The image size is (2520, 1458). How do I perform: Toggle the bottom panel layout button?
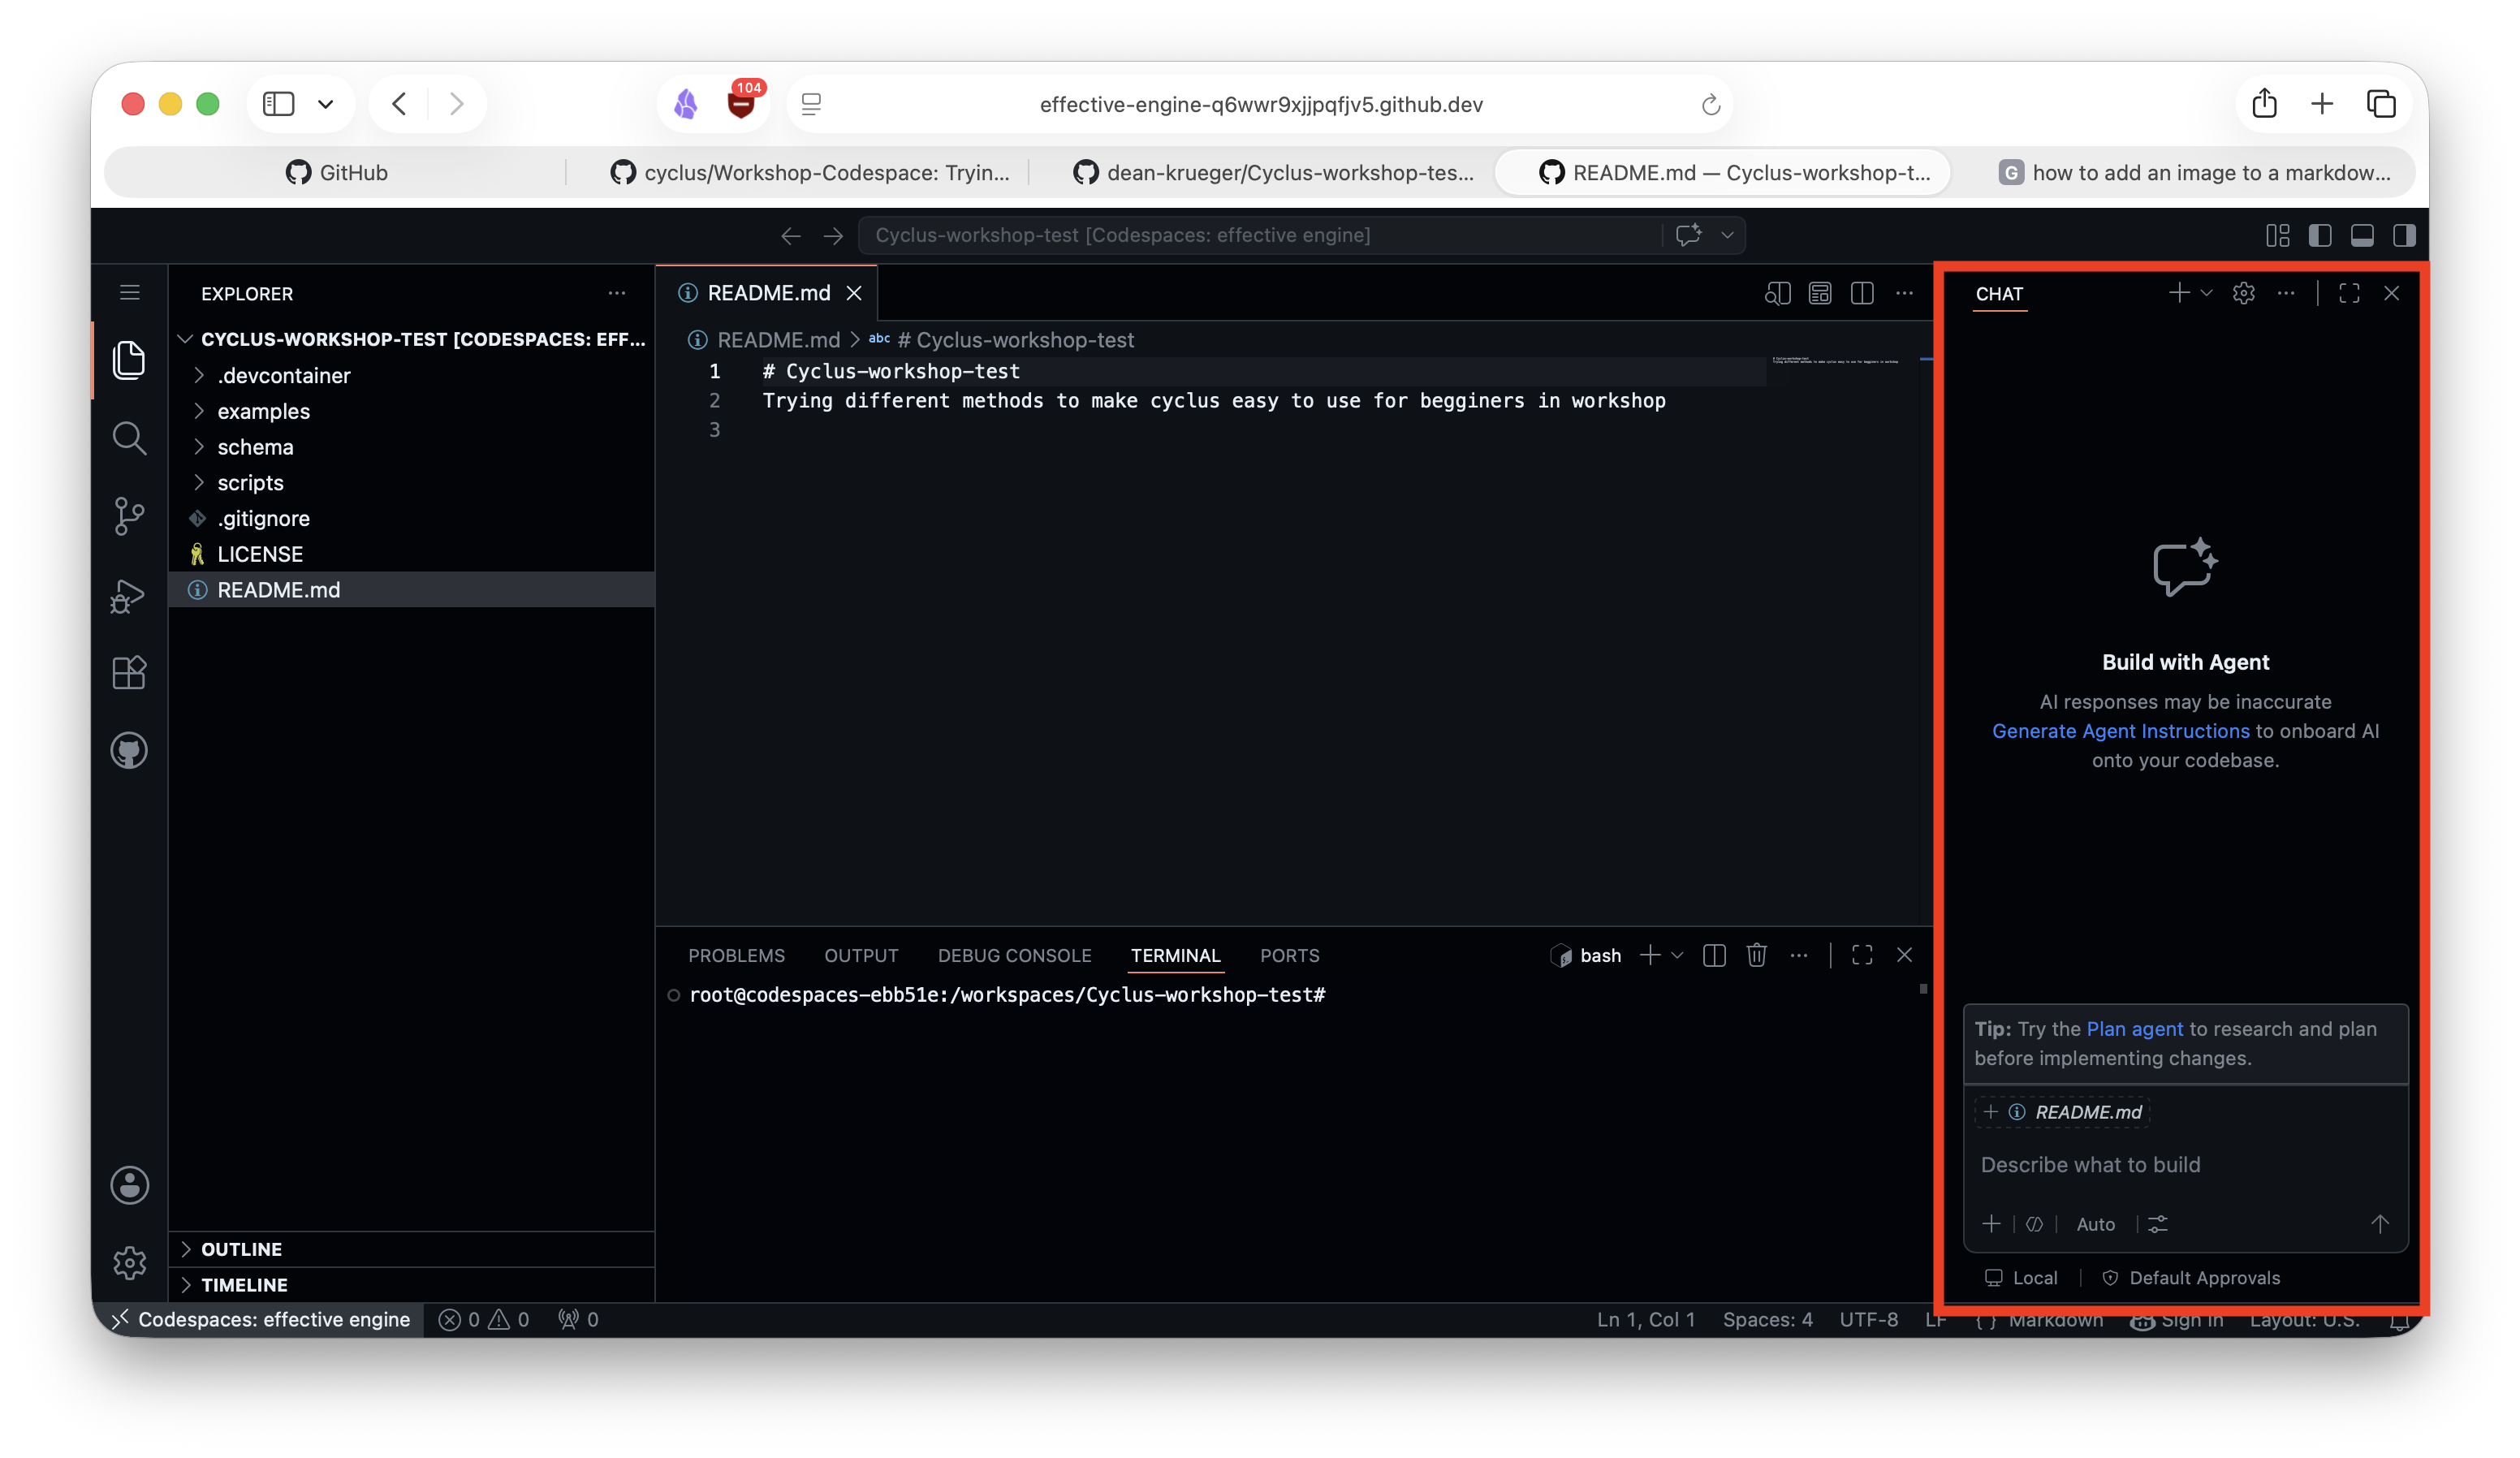point(2362,235)
